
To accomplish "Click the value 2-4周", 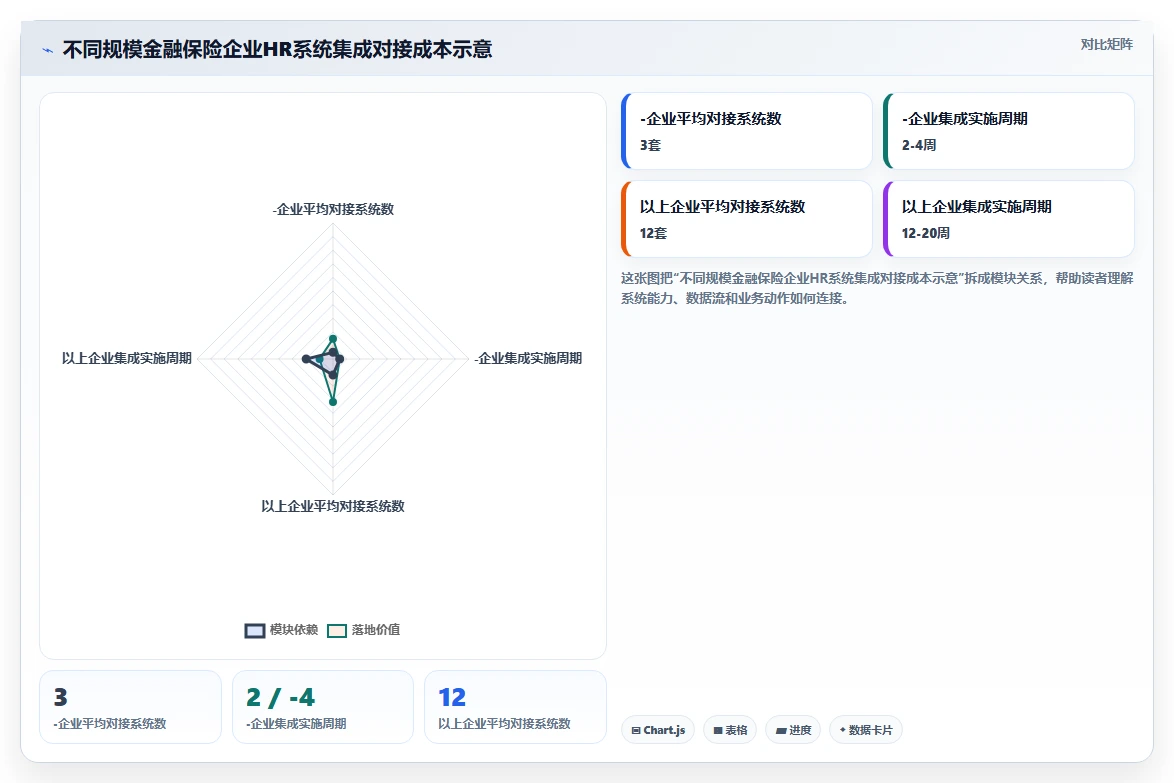I will [919, 145].
